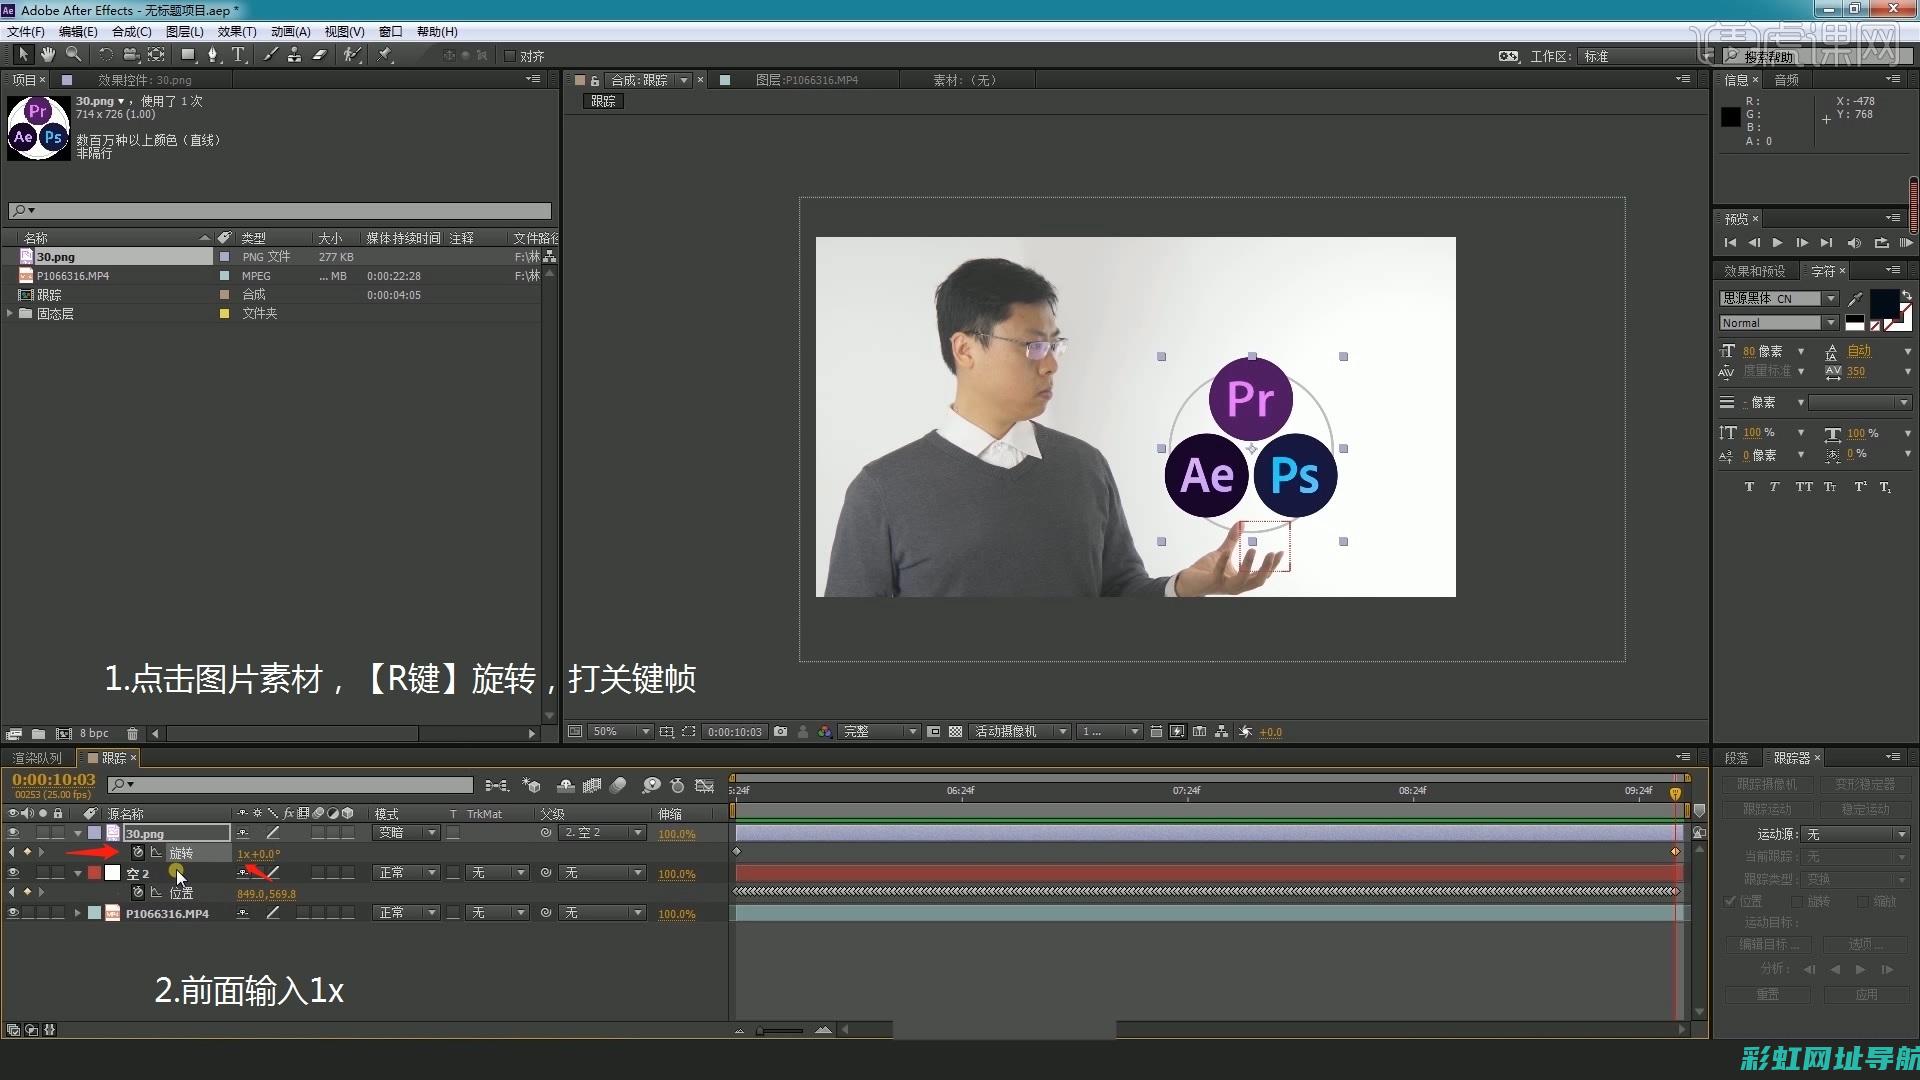Open the 变暗 blend mode dropdown
The height and width of the screenshot is (1080, 1920).
coord(406,833)
